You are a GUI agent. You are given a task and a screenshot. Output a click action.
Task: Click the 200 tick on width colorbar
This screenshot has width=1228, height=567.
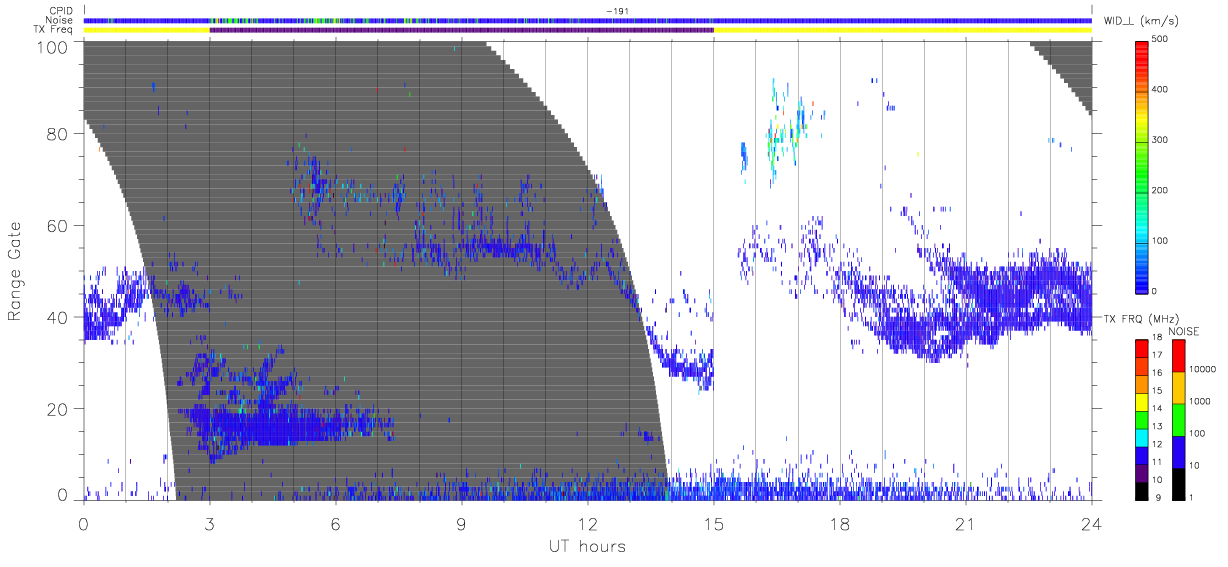(x=1160, y=190)
